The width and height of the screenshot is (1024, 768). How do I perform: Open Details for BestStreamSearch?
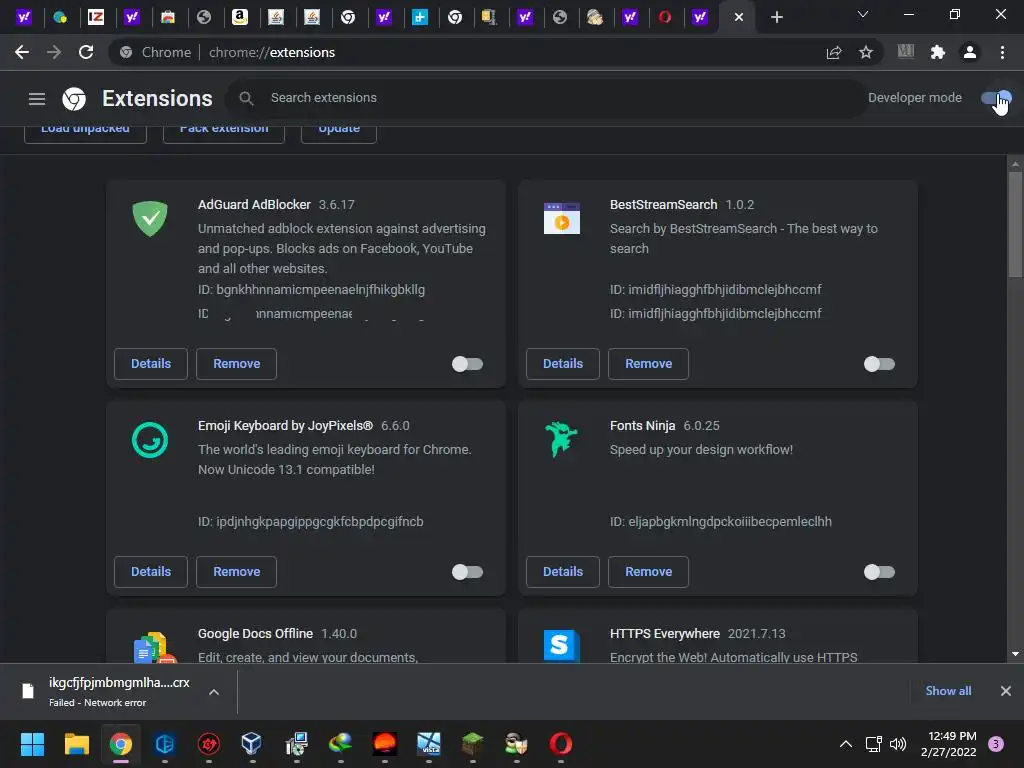click(x=563, y=364)
